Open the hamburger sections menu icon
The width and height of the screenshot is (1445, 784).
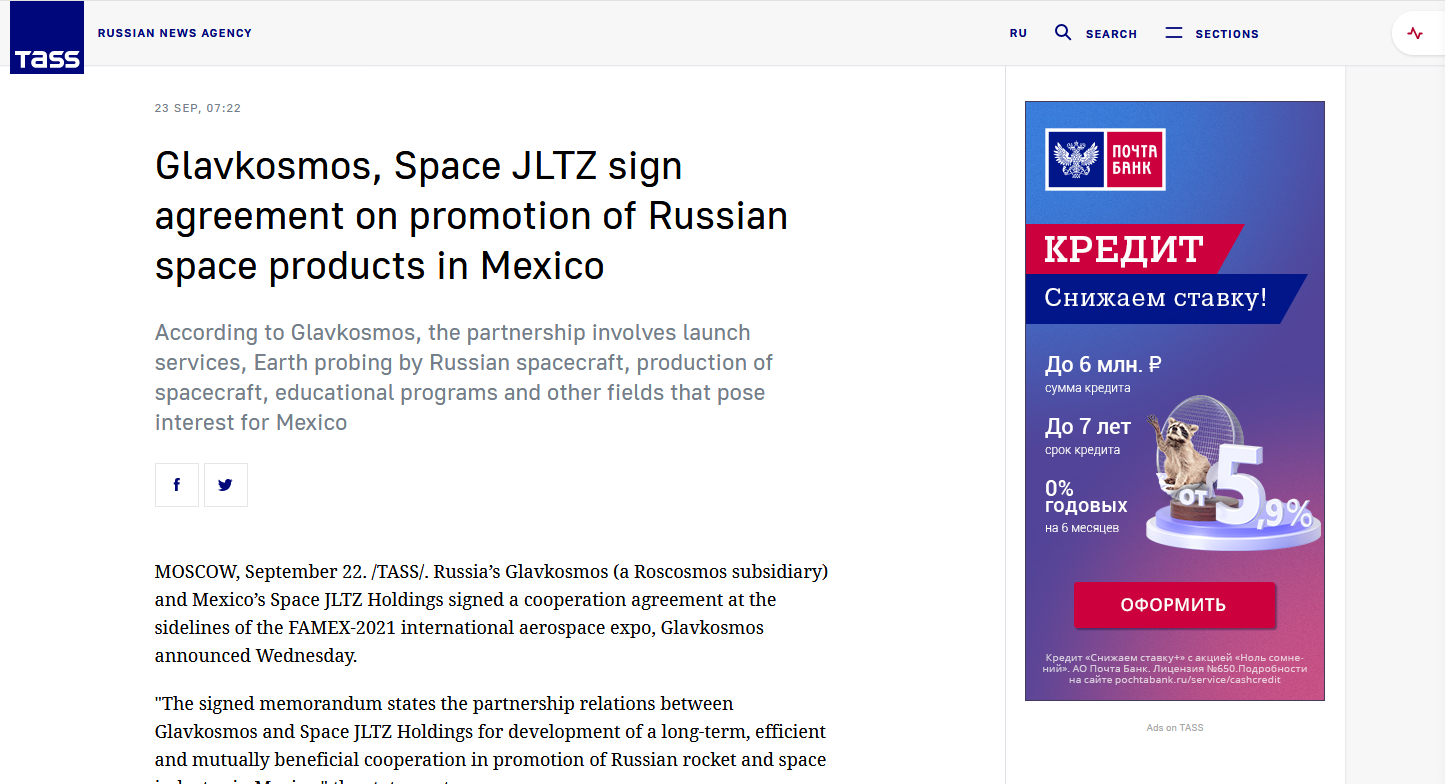pos(1174,33)
